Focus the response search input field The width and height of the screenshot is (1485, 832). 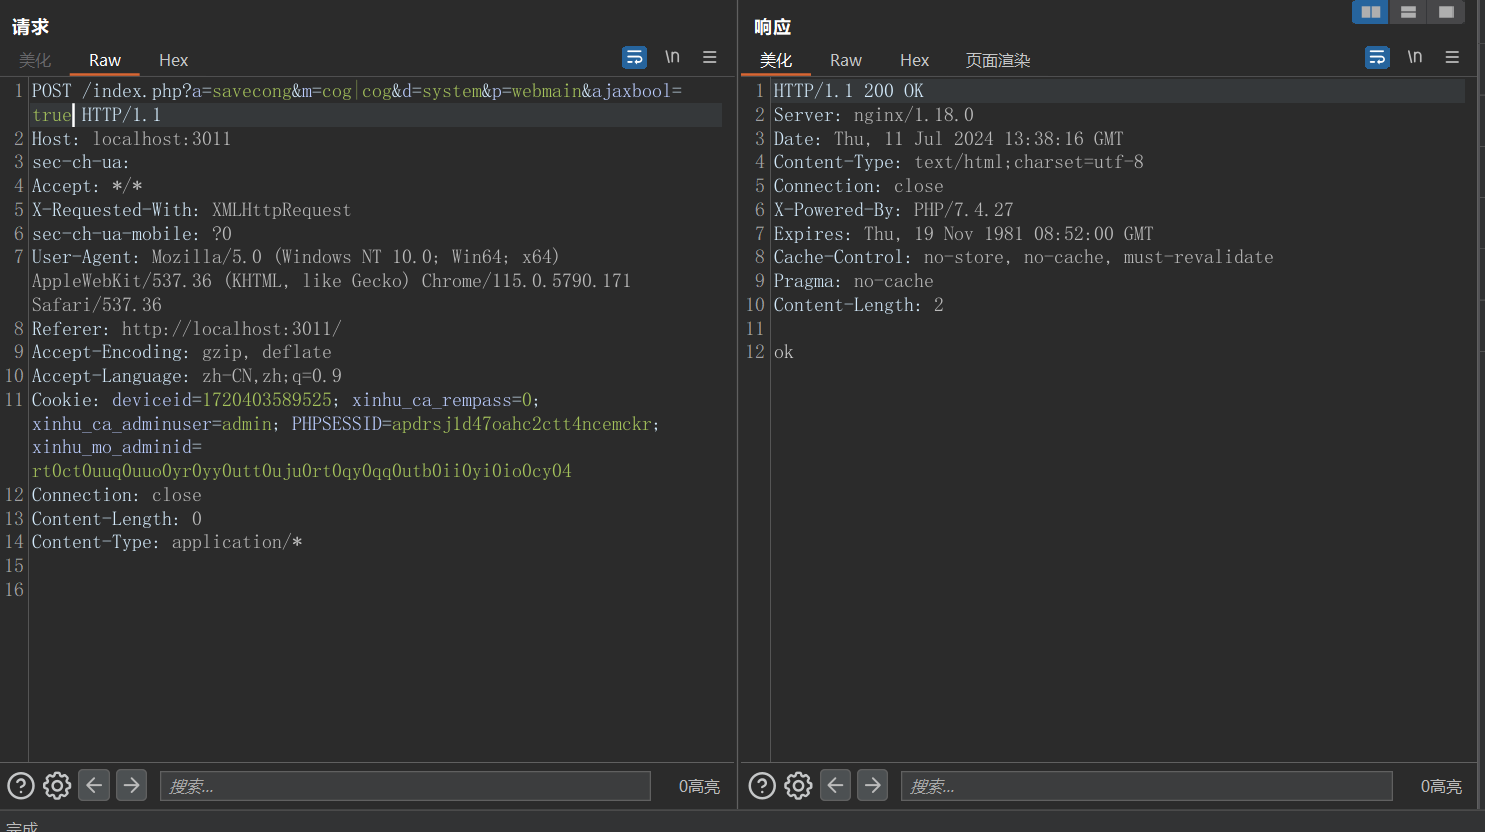(1146, 786)
